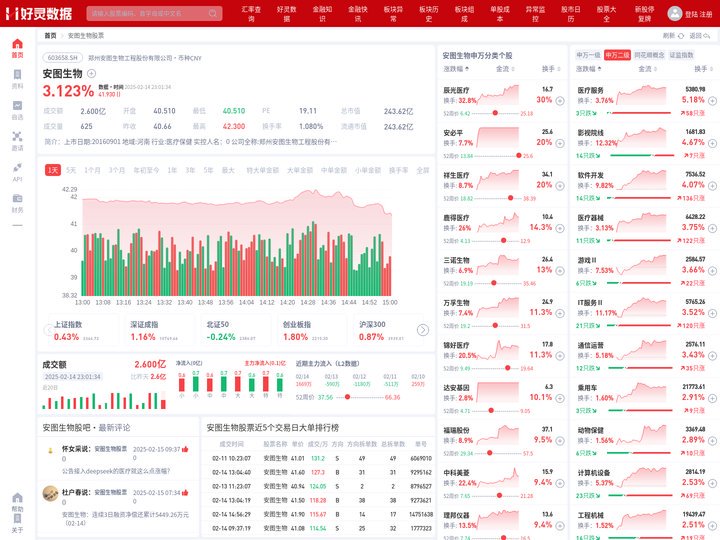Open the 全屏 fullscreen chart button
720x540 pixels.
click(422, 170)
